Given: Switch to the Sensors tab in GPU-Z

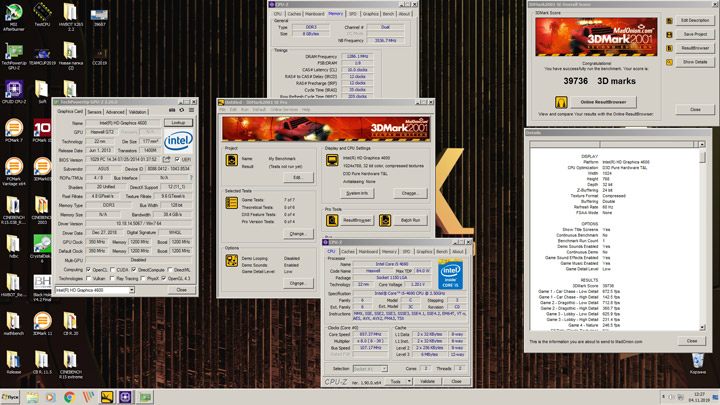Looking at the screenshot, I should click(x=93, y=112).
